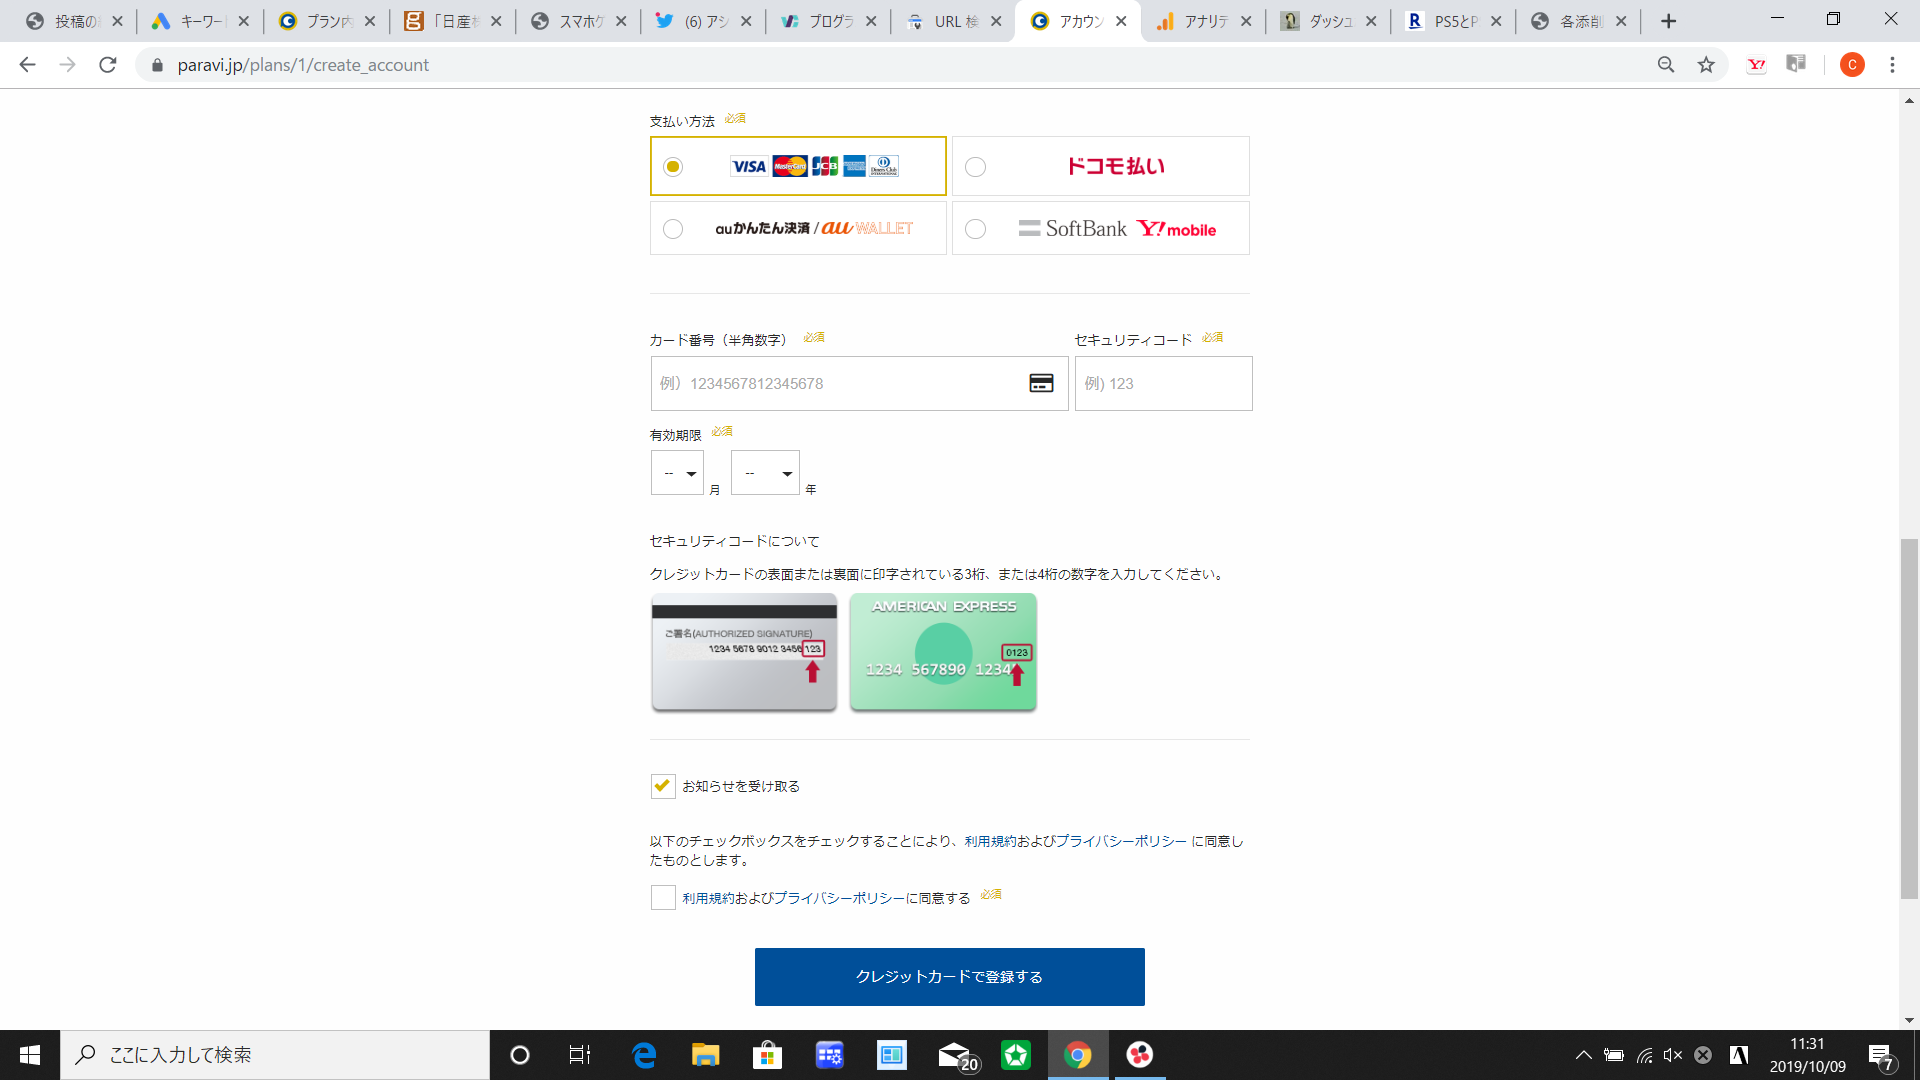The height and width of the screenshot is (1080, 1920).
Task: Switch to Chrome in the taskbar
Action: tap(1078, 1055)
